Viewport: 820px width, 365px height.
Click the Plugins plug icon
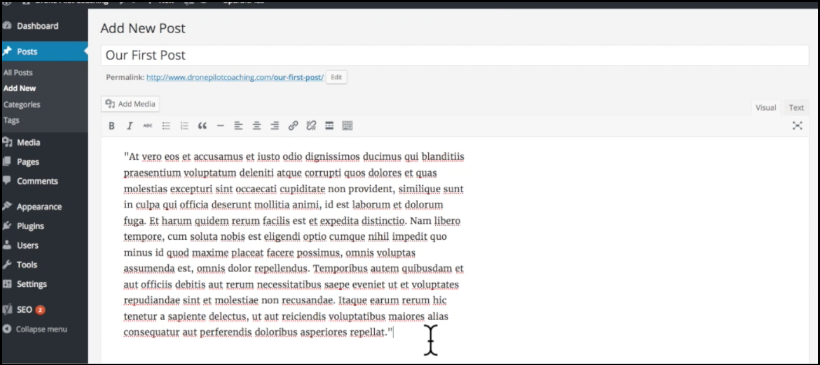pyautogui.click(x=7, y=226)
